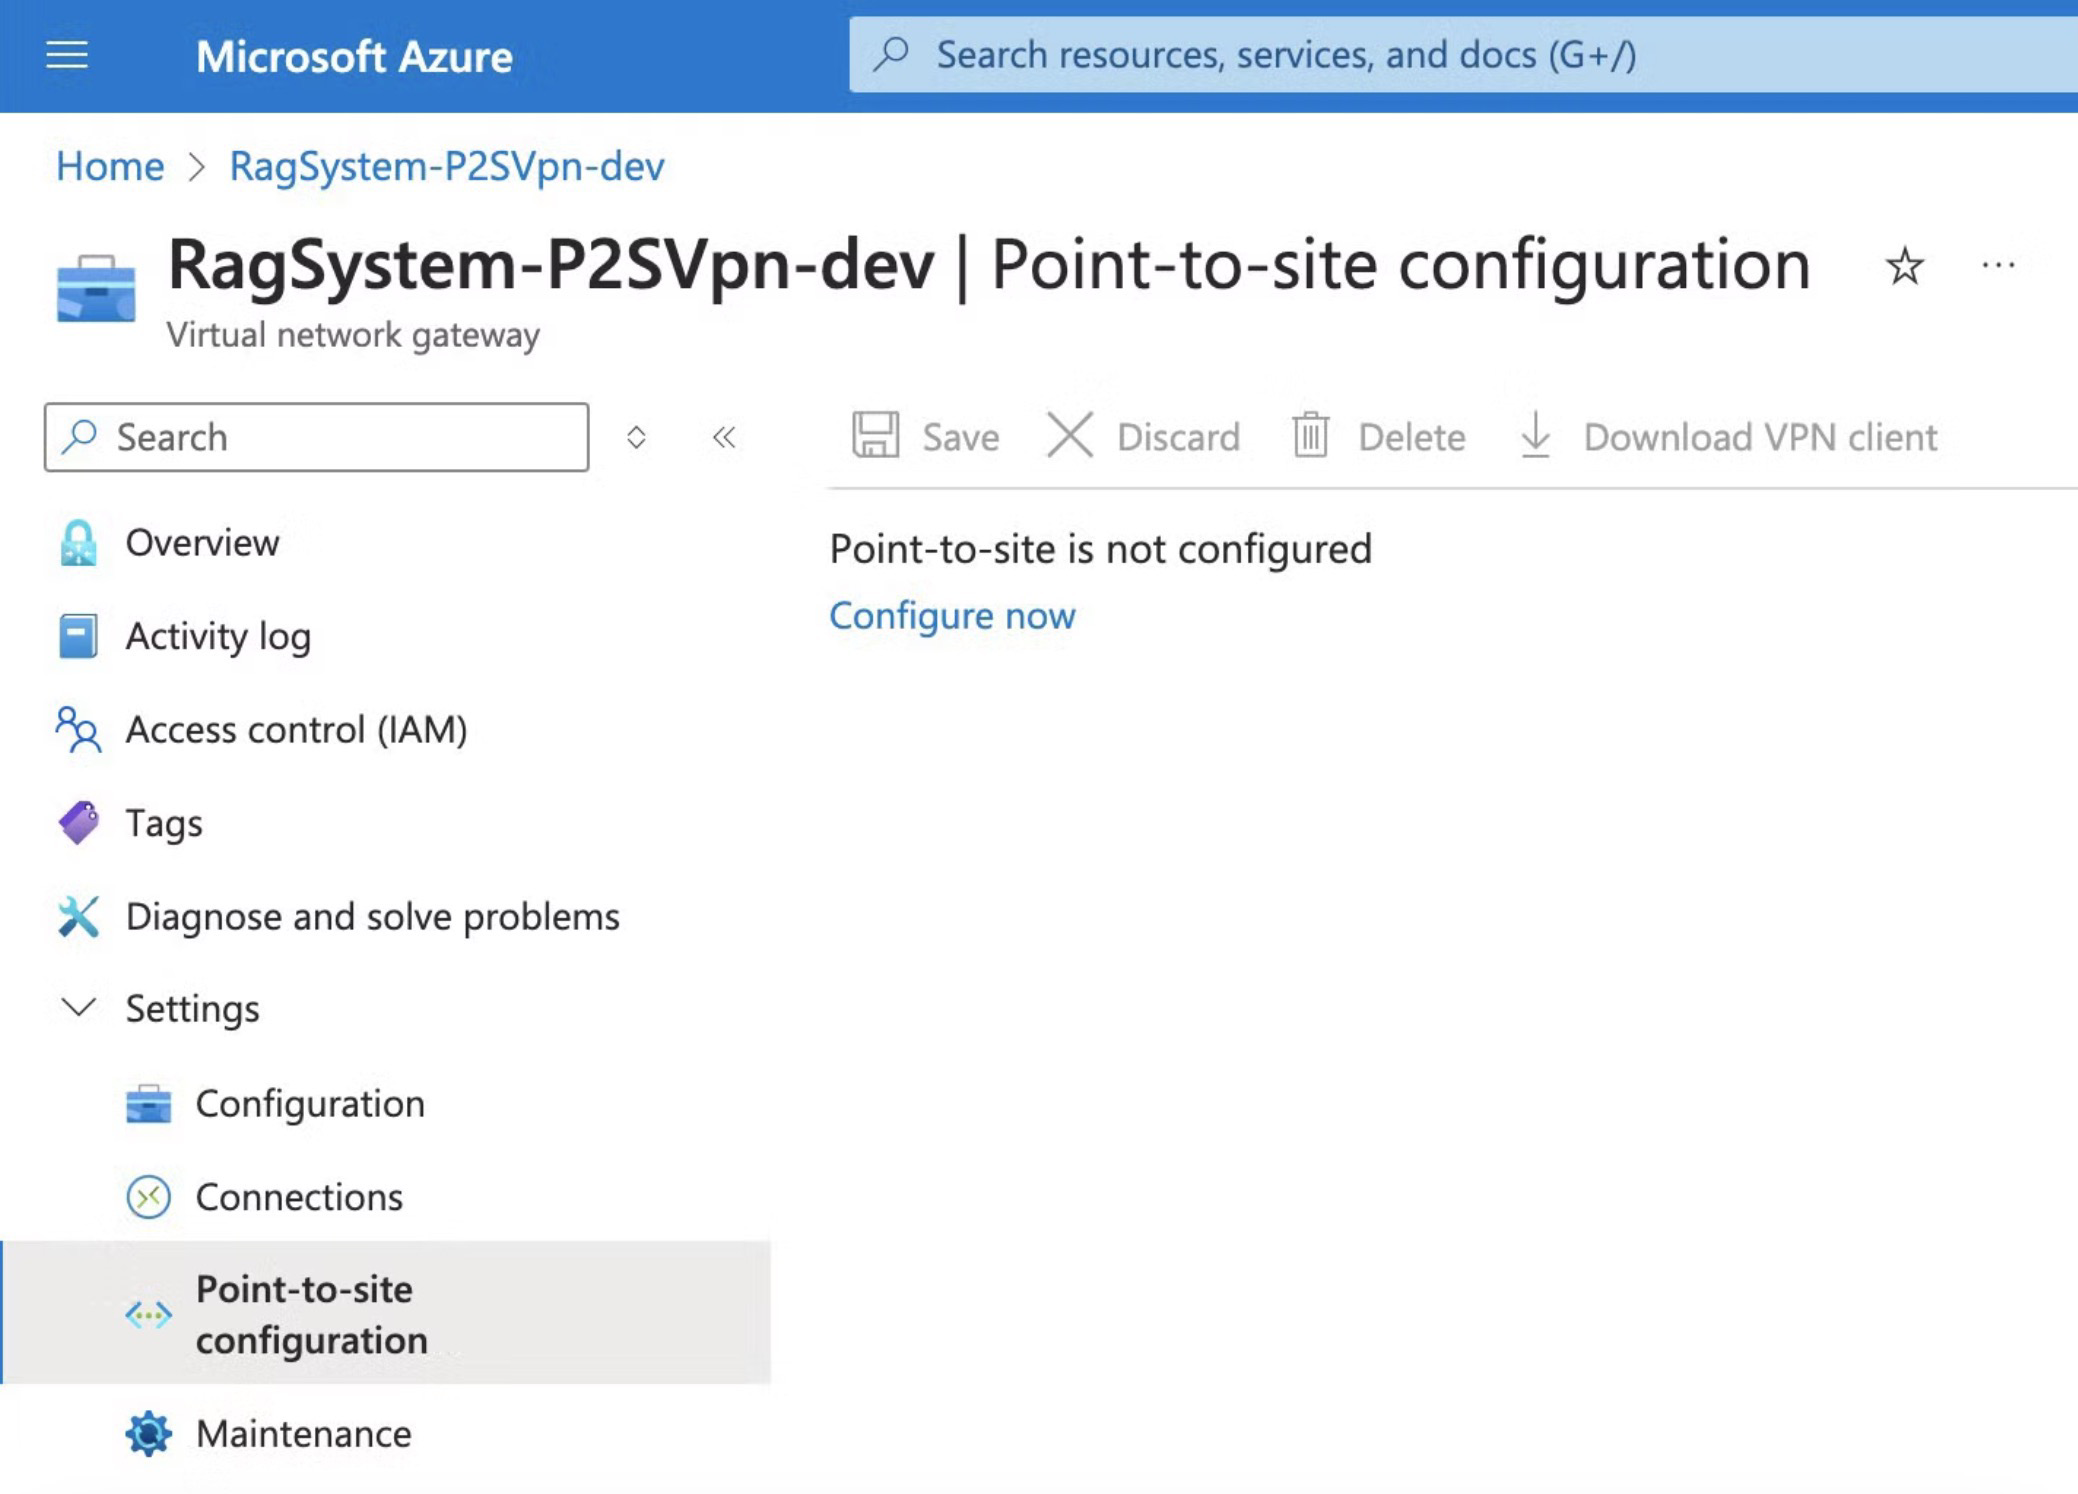Click RagSystem-P2SVpn-dev breadcrumb link
The width and height of the screenshot is (2078, 1494).
coord(446,166)
